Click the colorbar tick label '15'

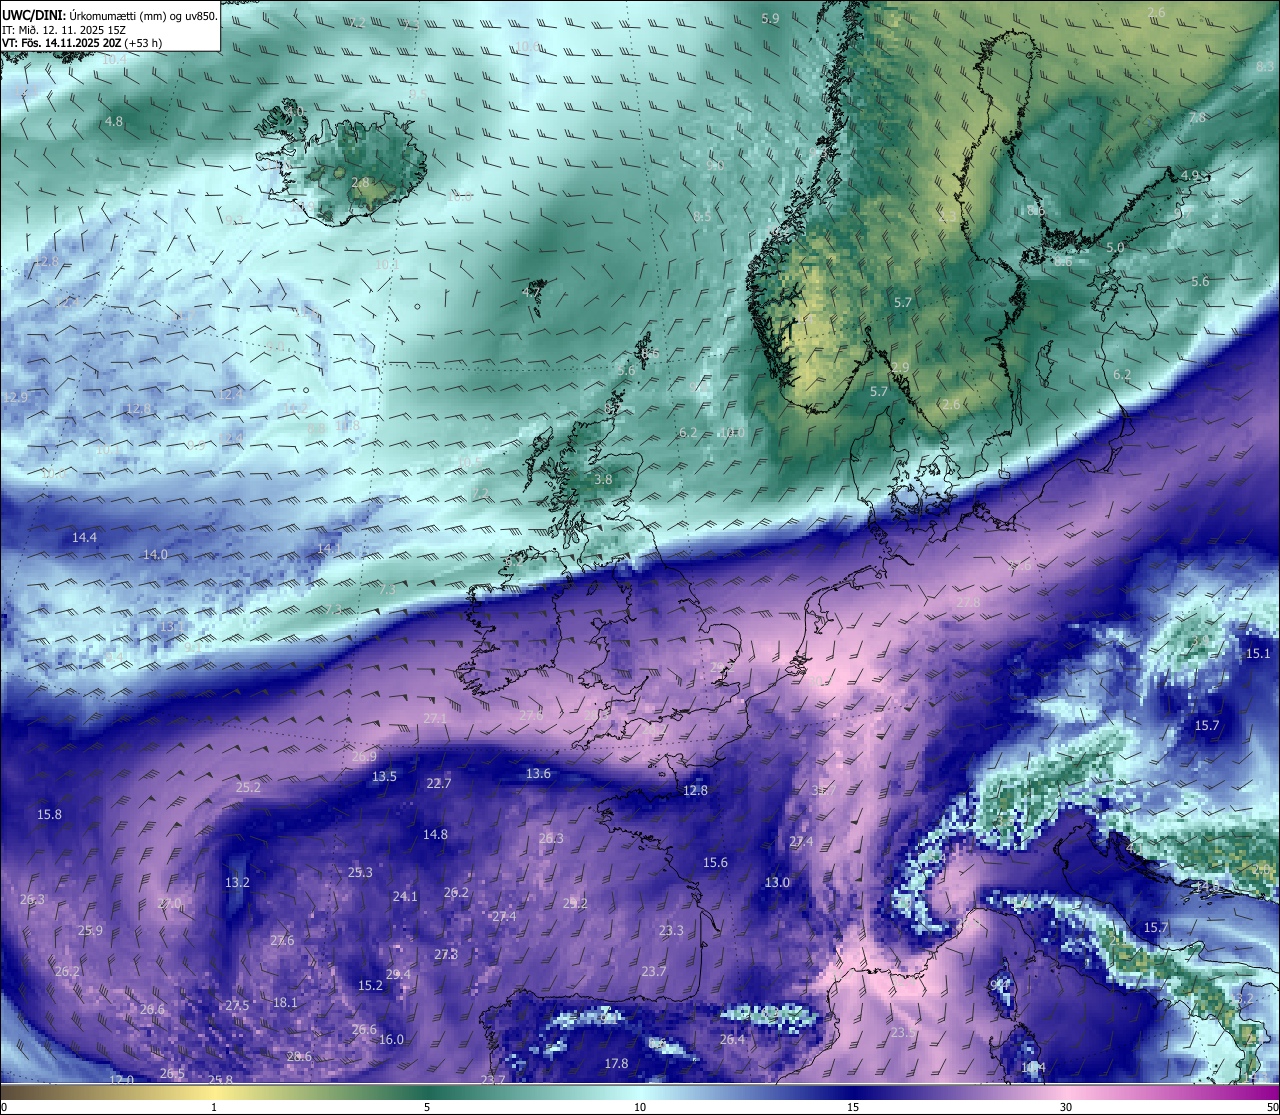(x=853, y=1107)
